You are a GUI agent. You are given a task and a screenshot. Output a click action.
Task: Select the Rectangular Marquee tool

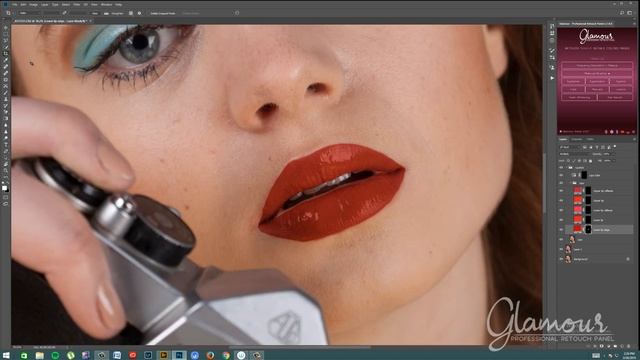point(6,34)
